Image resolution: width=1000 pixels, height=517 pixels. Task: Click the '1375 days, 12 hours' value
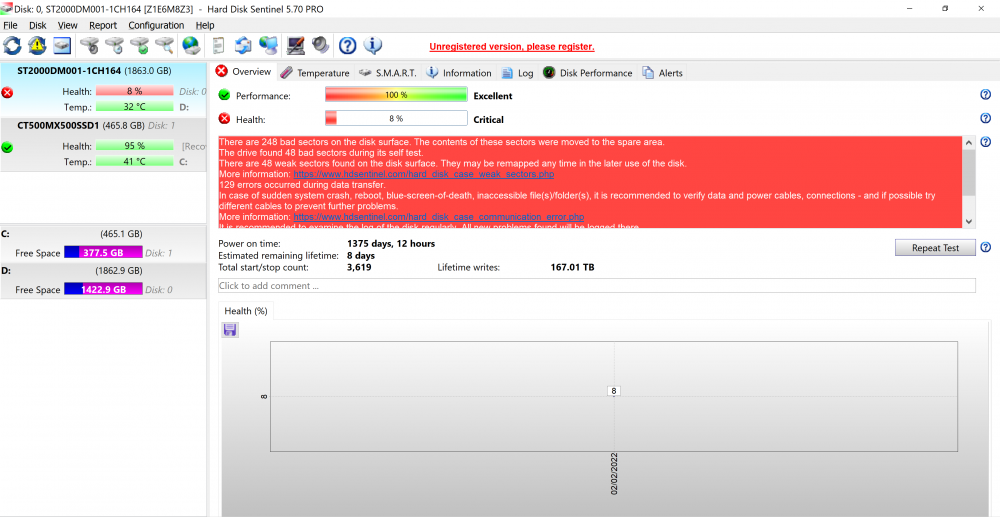coord(391,244)
